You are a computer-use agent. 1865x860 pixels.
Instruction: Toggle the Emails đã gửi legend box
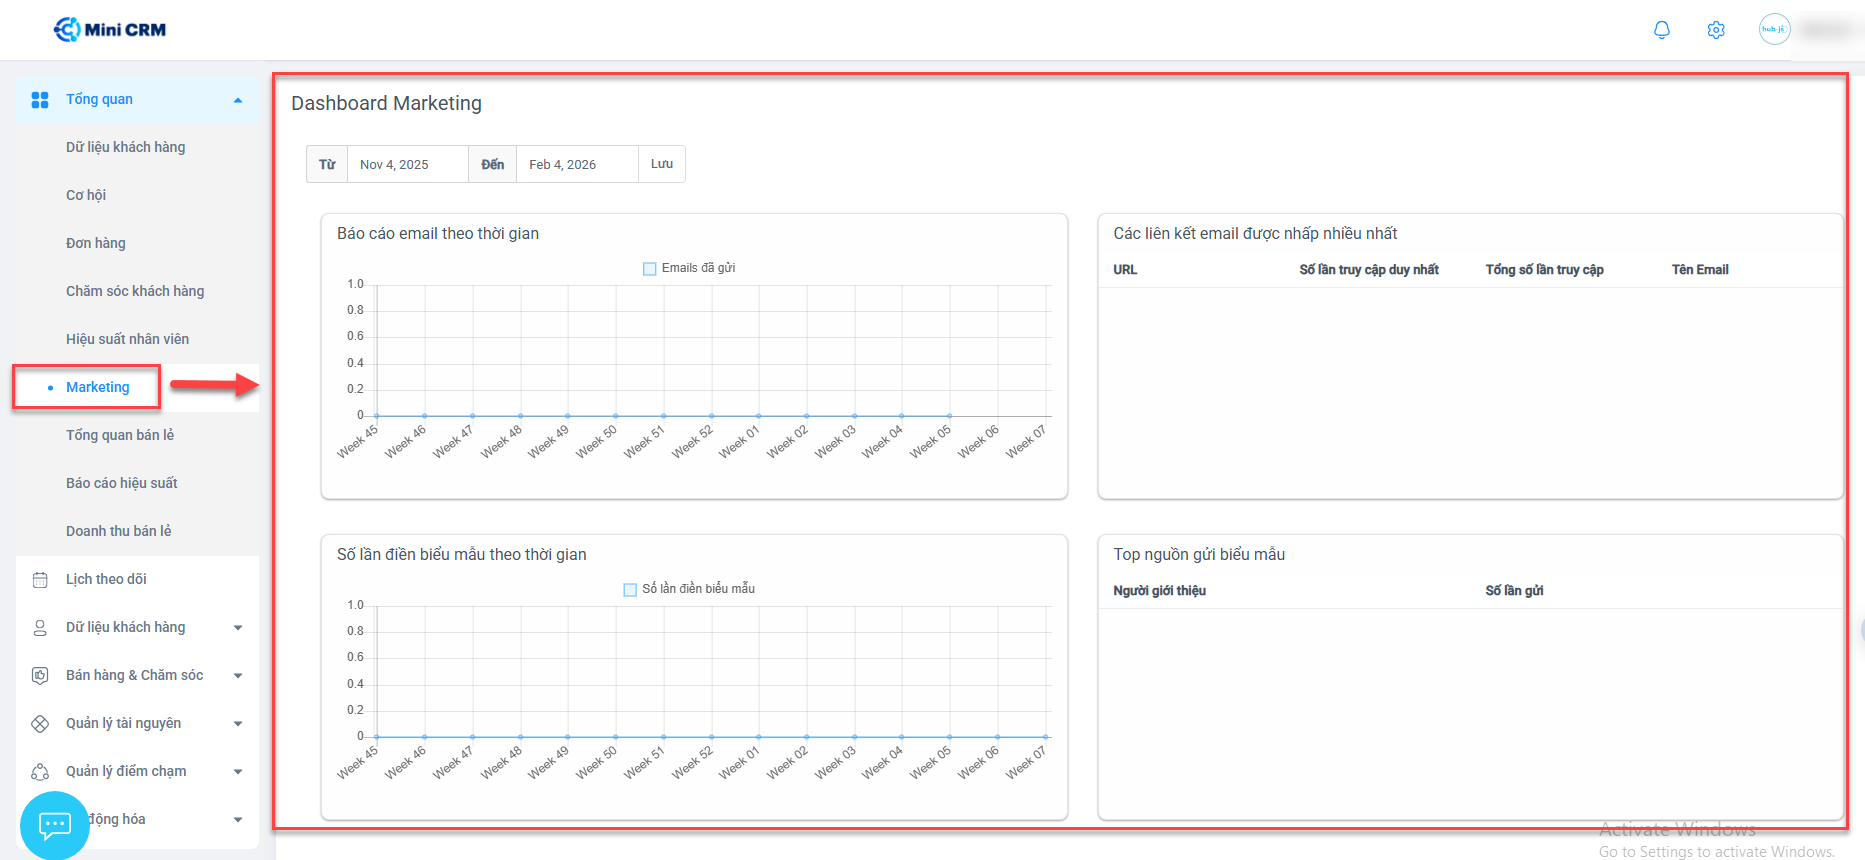click(x=650, y=268)
